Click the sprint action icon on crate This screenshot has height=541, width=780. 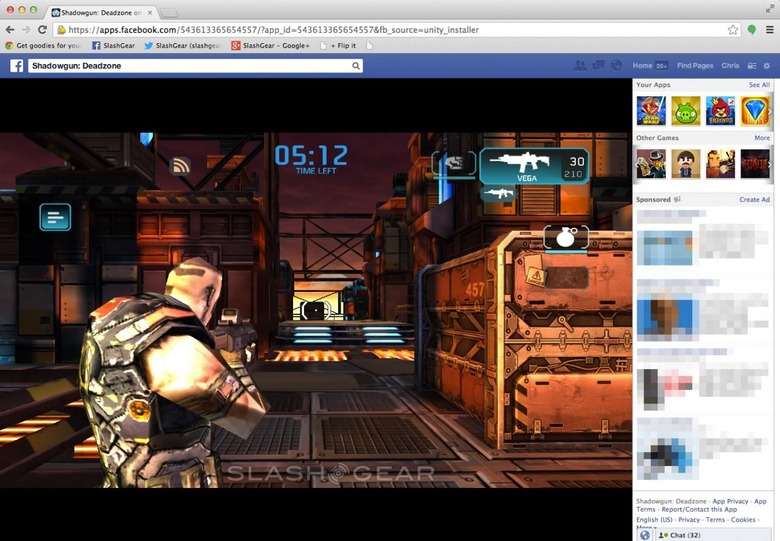click(567, 277)
